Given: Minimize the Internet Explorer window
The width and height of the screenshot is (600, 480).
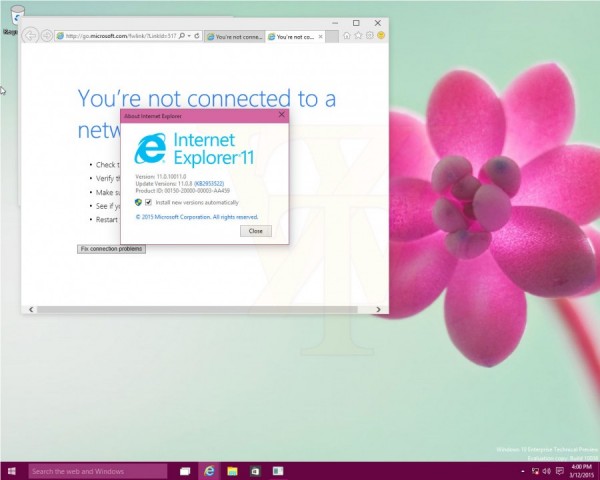Looking at the screenshot, I should 335,23.
